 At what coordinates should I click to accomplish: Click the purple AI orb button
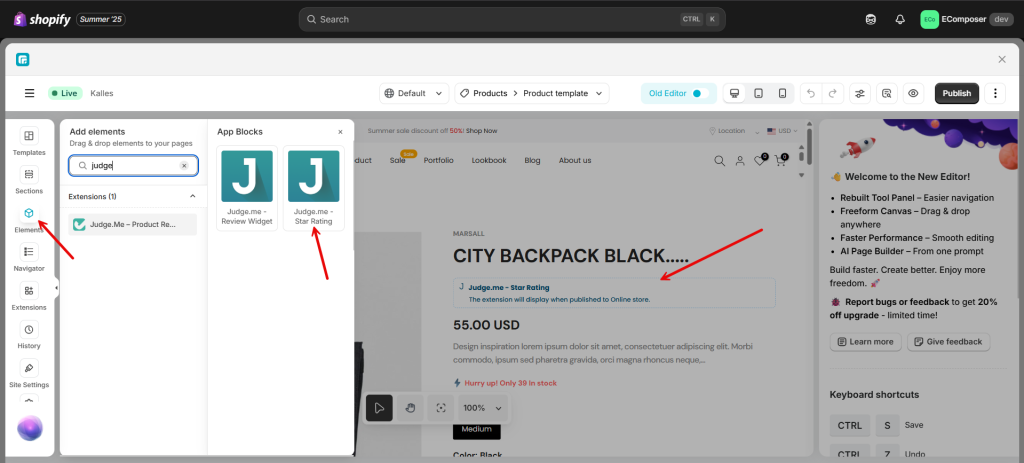(x=29, y=428)
